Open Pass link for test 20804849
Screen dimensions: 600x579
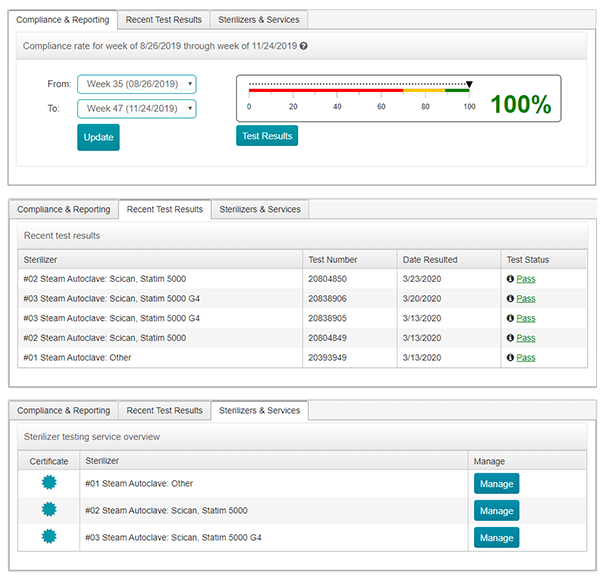(525, 338)
